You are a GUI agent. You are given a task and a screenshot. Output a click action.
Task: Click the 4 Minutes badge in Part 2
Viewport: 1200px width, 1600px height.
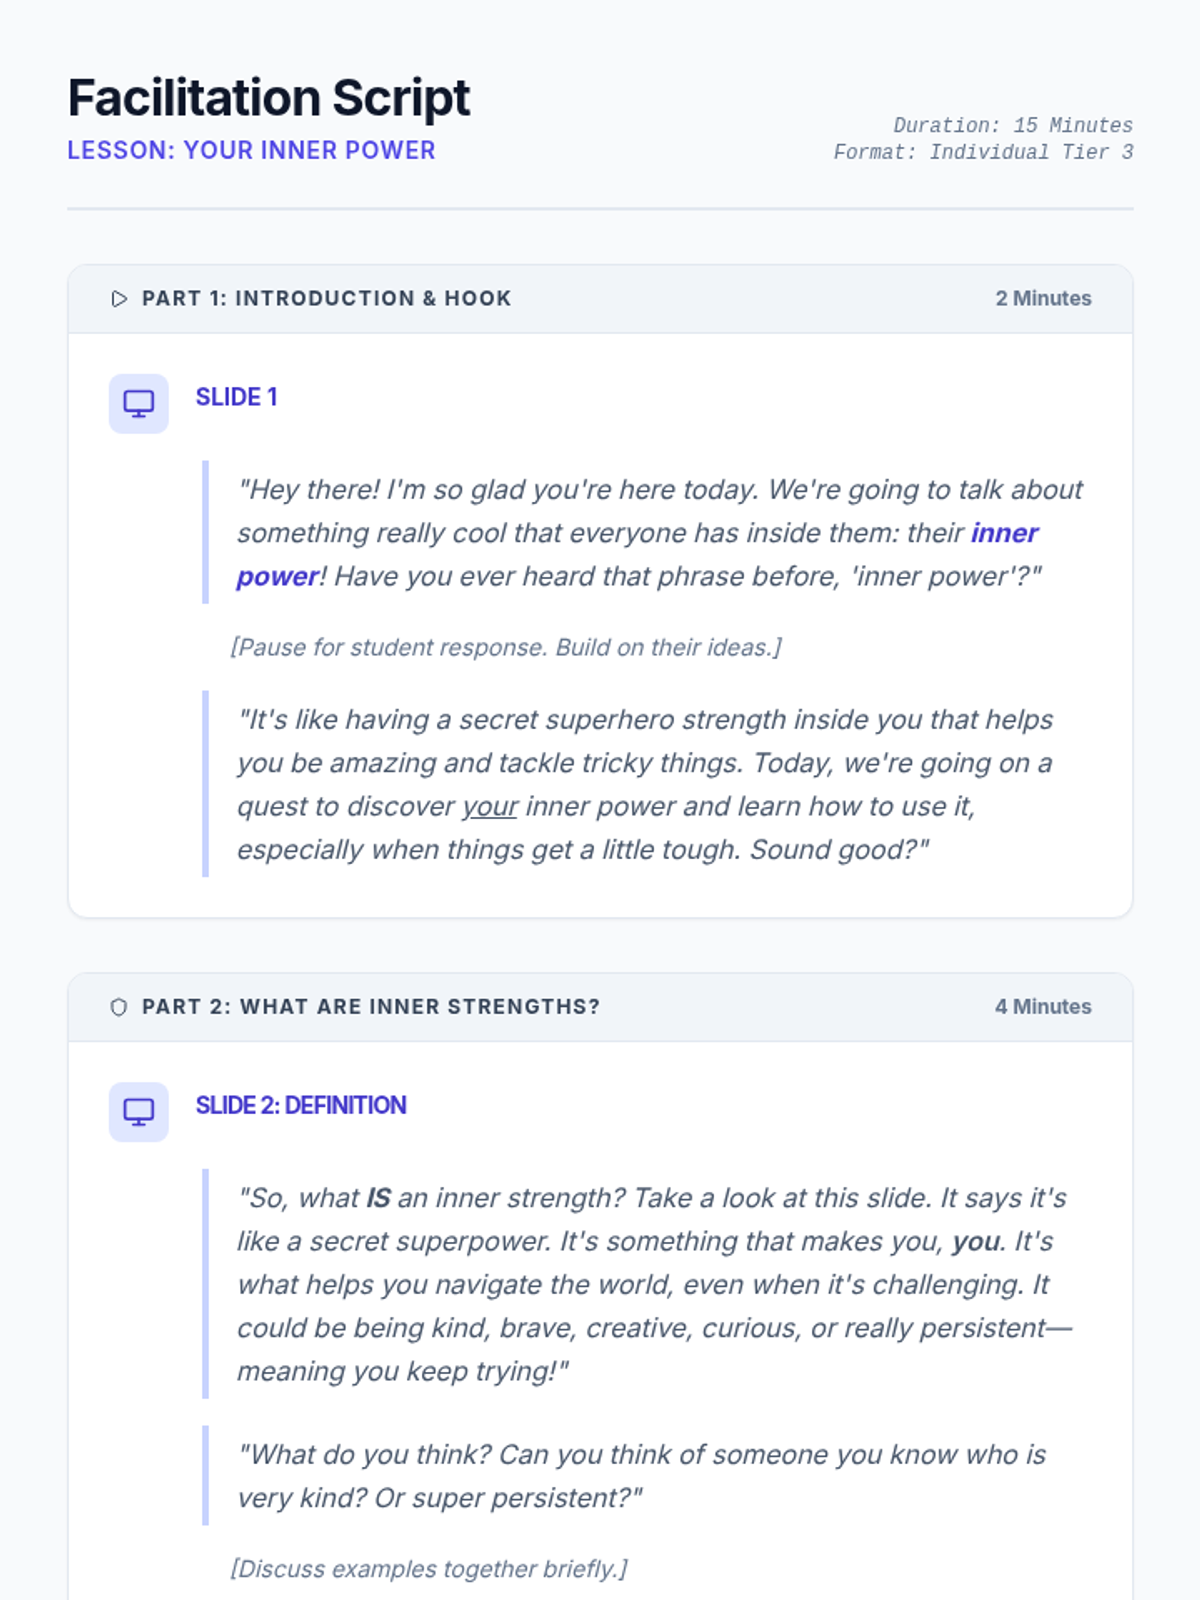coord(1043,1007)
